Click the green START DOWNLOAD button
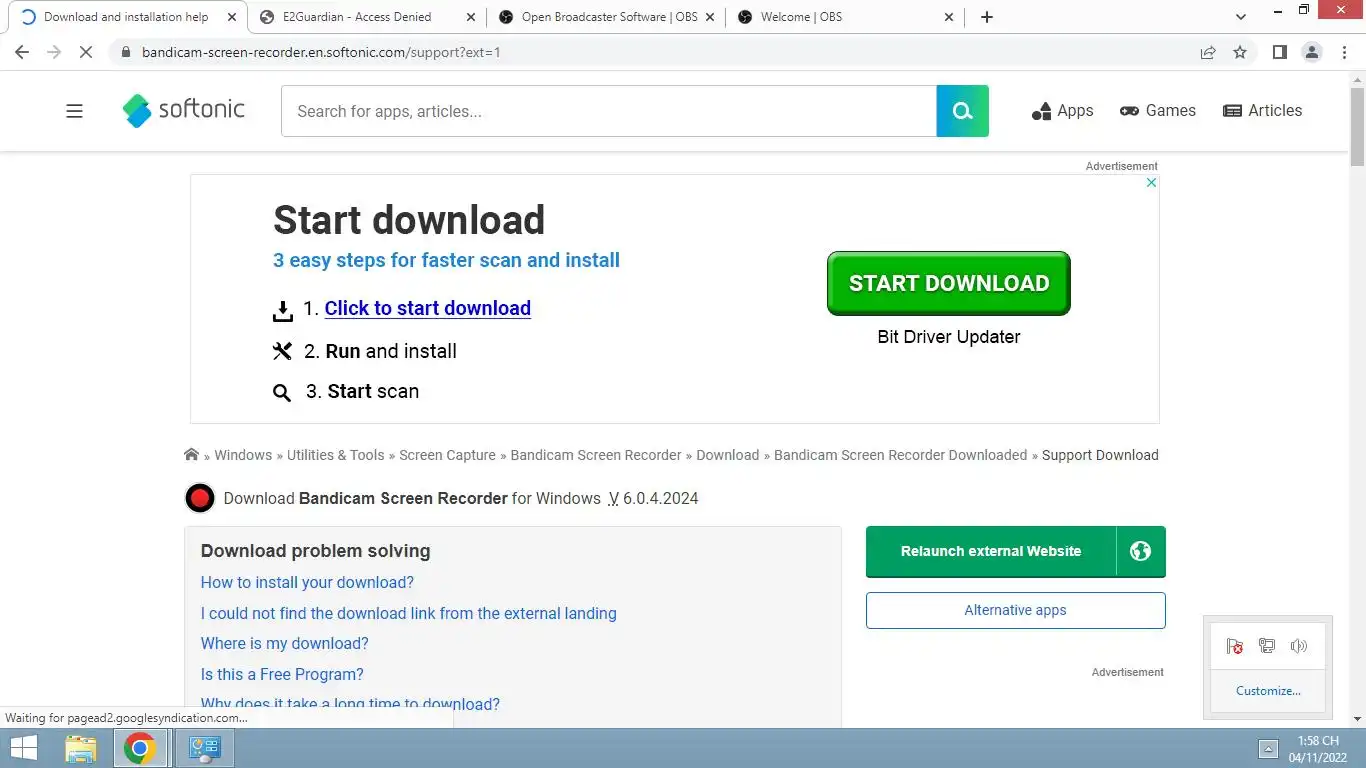Screen dimensions: 1366x768 (x=949, y=283)
